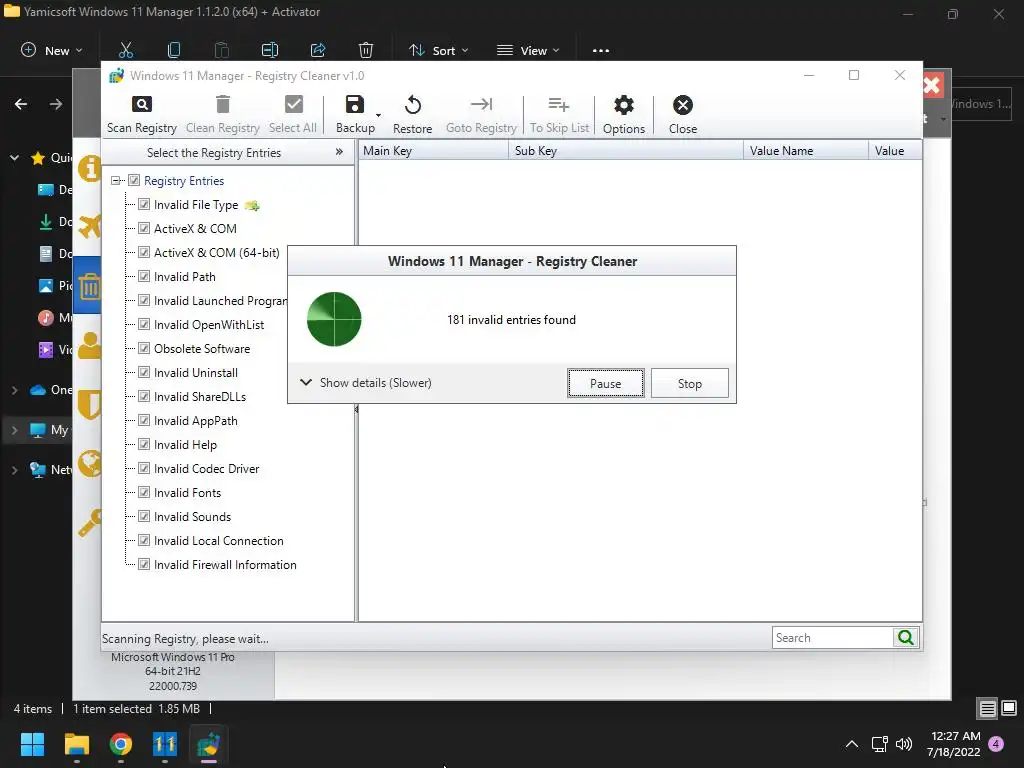This screenshot has height=768, width=1024.
Task: Click the Copy icon in Explorer
Action: pyautogui.click(x=174, y=50)
